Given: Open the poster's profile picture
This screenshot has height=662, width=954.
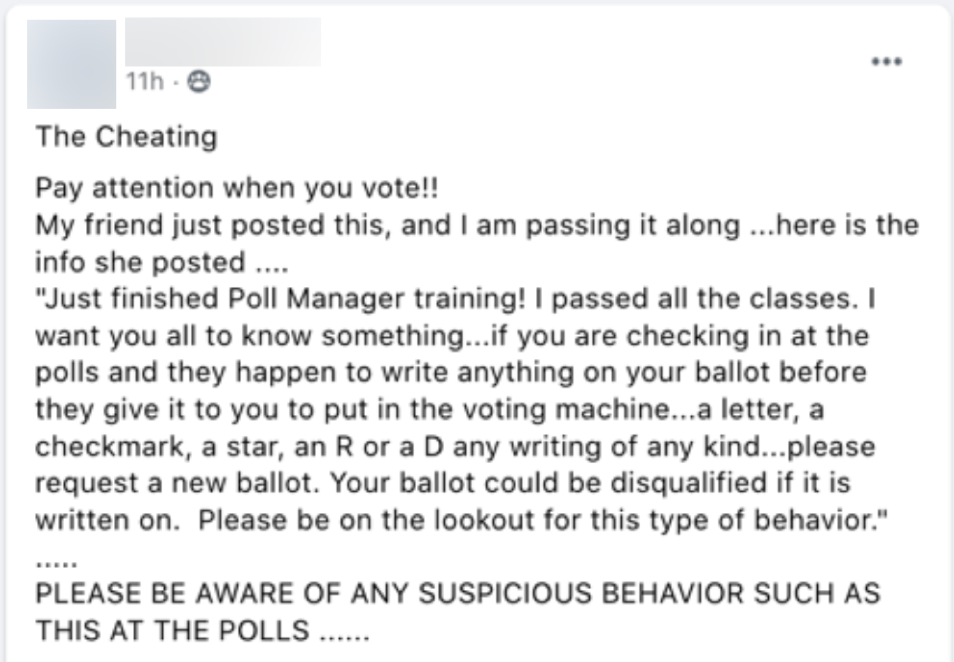Looking at the screenshot, I should (x=64, y=63).
